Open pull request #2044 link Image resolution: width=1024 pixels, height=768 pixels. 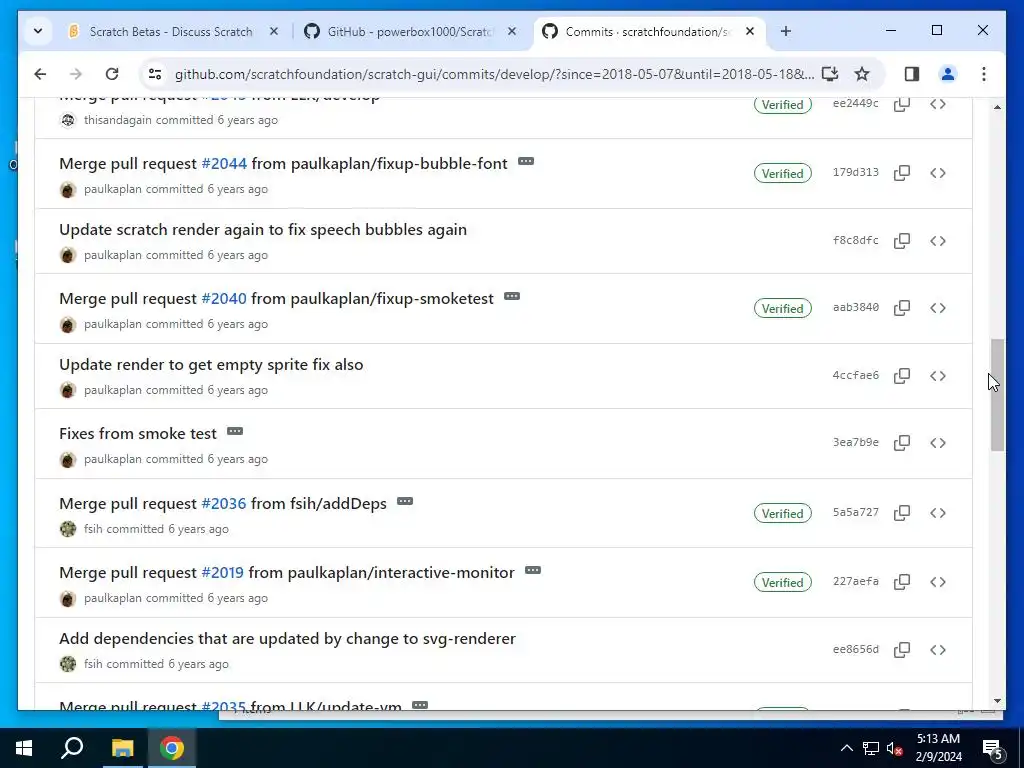[x=224, y=163]
